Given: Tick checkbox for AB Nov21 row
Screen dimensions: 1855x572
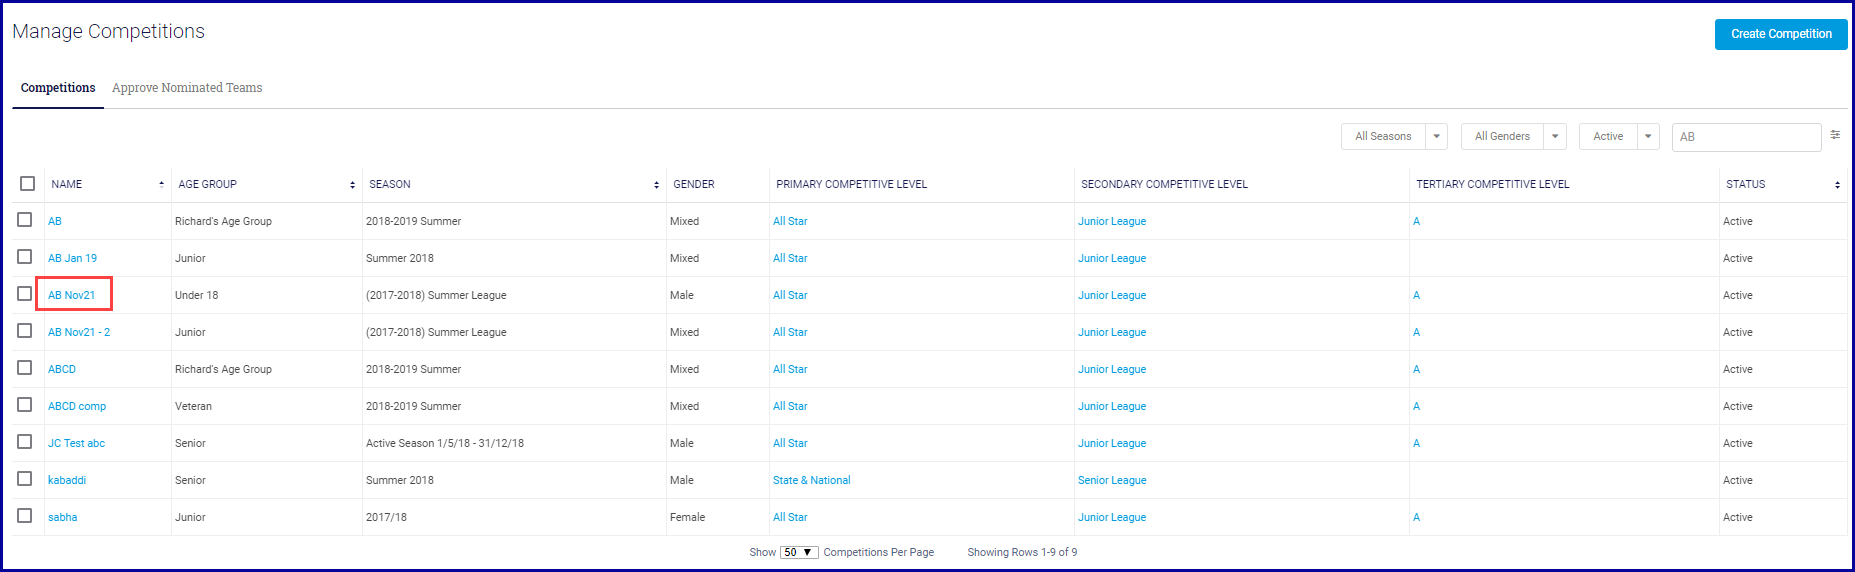Looking at the screenshot, I should (25, 294).
